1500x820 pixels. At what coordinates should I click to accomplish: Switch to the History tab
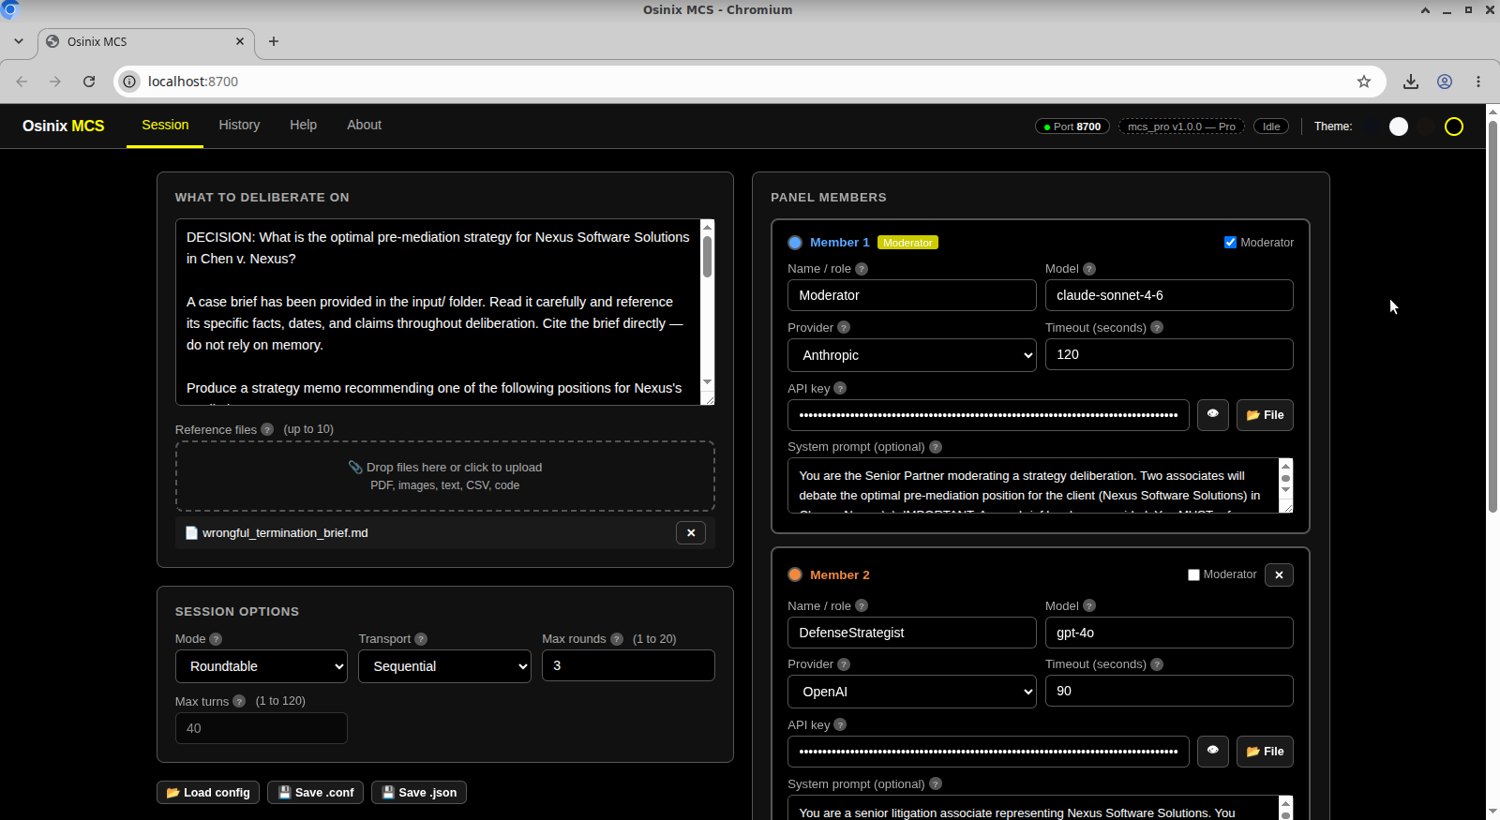tap(239, 125)
